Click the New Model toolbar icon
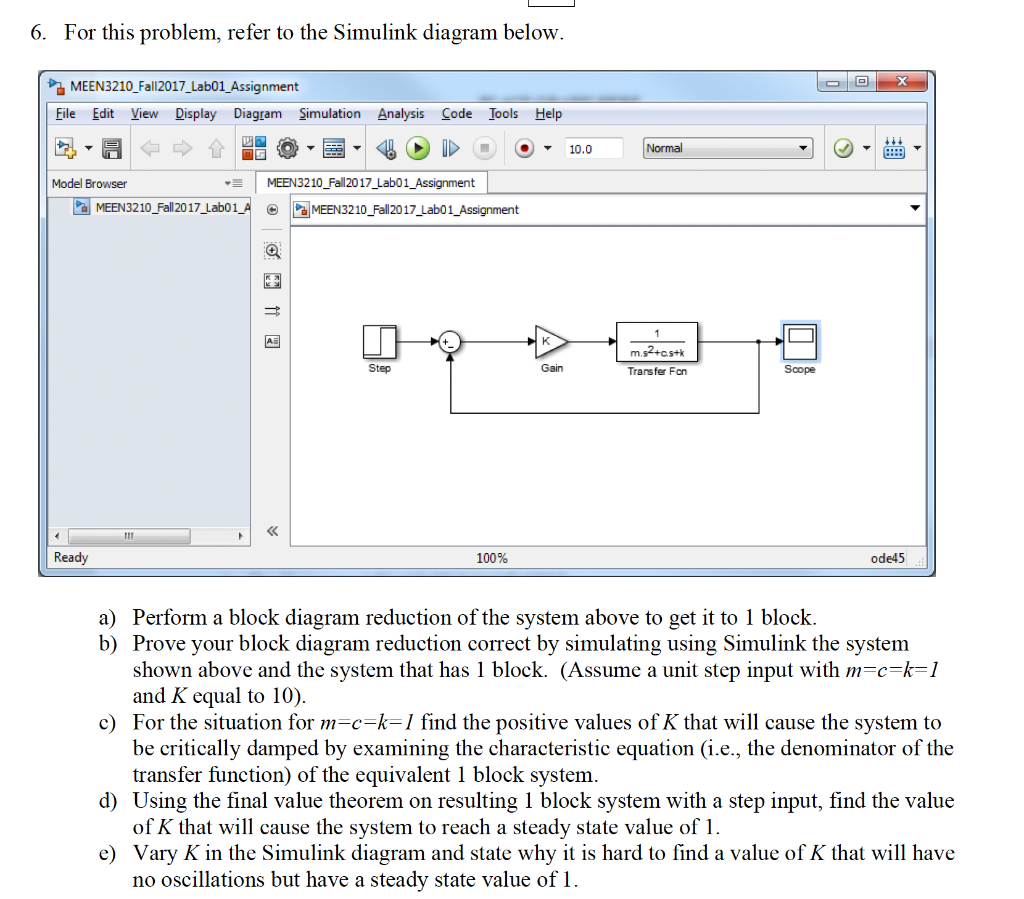The height and width of the screenshot is (899, 1024). pyautogui.click(x=65, y=148)
